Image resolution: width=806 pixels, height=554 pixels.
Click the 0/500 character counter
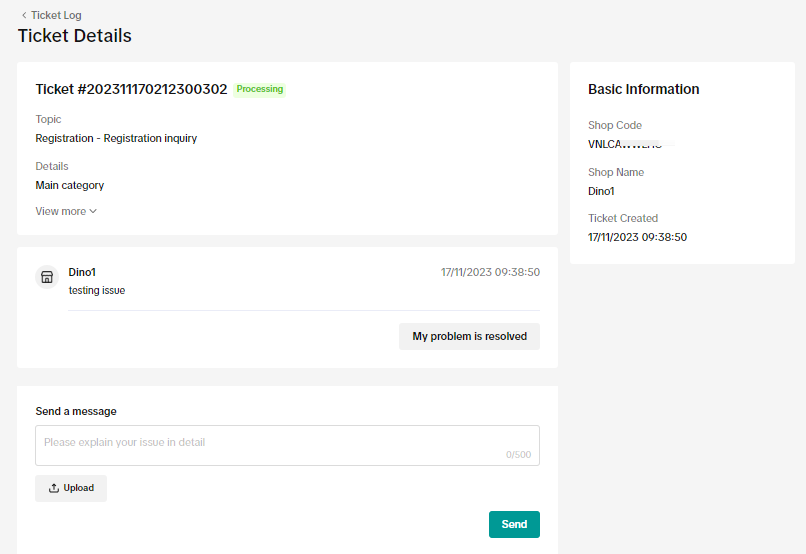coord(518,455)
